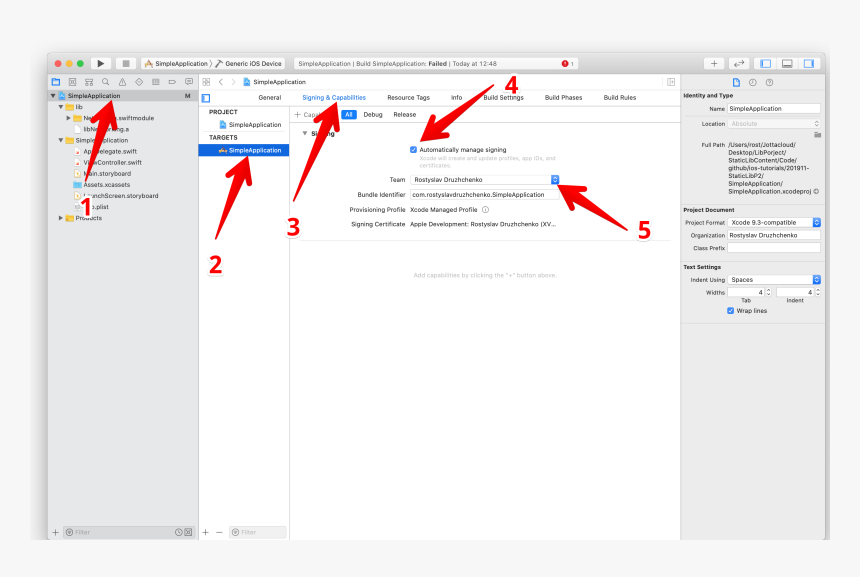The image size is (860, 577).
Task: Click the scheme selector SimpleApplication
Action: point(177,64)
